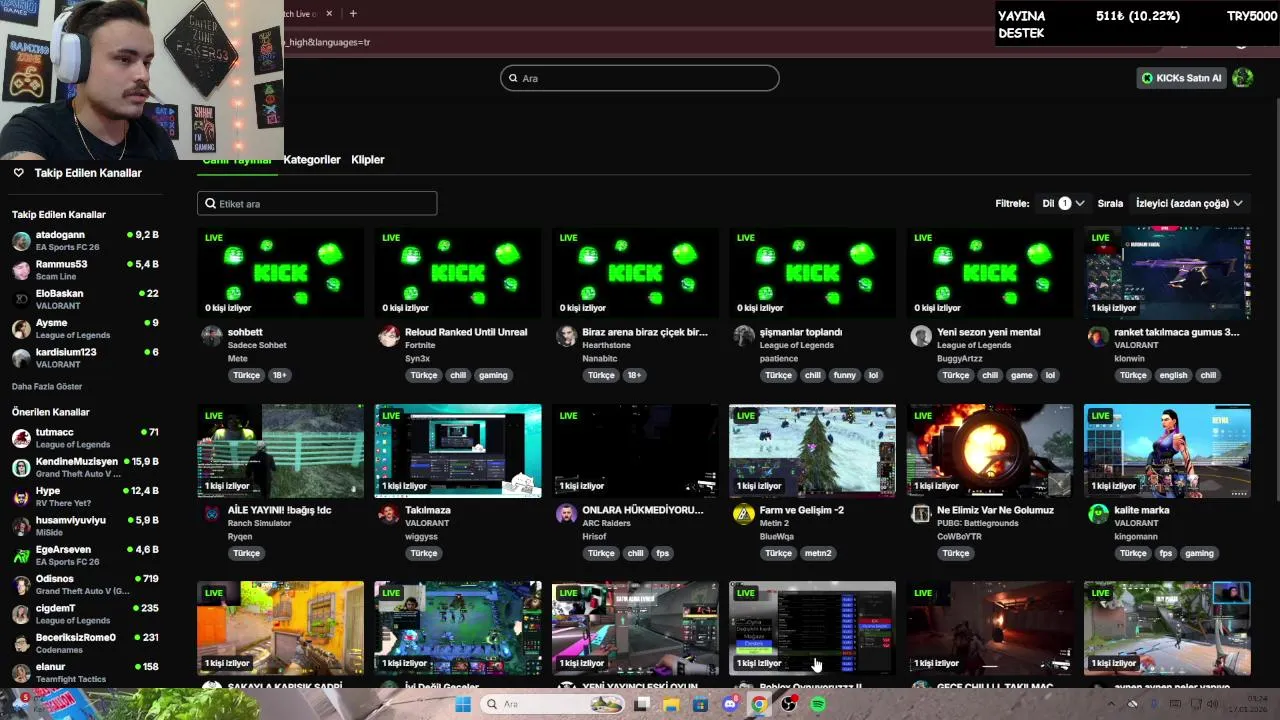The width and height of the screenshot is (1280, 720).
Task: Open the kalite marka stream thumbnail
Action: 1167,451
